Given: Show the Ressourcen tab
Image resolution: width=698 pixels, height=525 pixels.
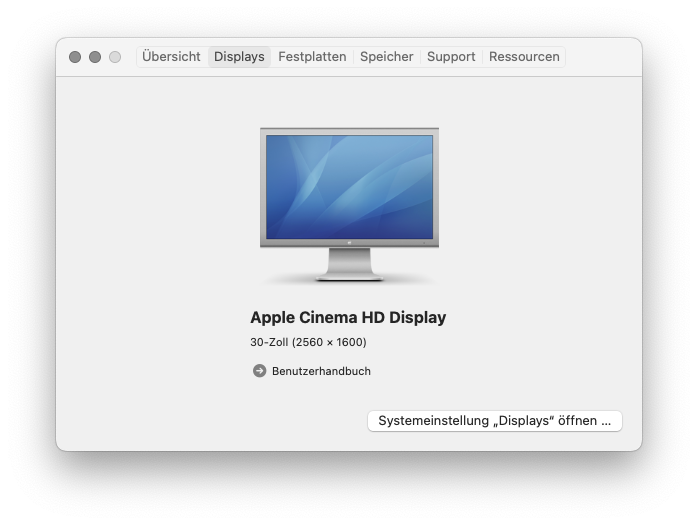Looking at the screenshot, I should (524, 57).
